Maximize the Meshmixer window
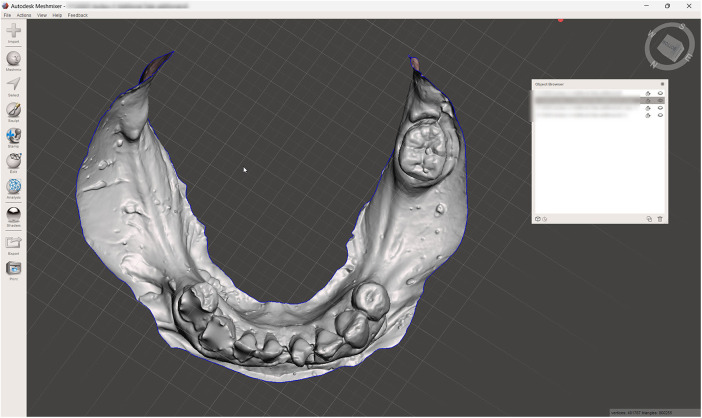Screen dimensions: 702x418 [x=667, y=6]
